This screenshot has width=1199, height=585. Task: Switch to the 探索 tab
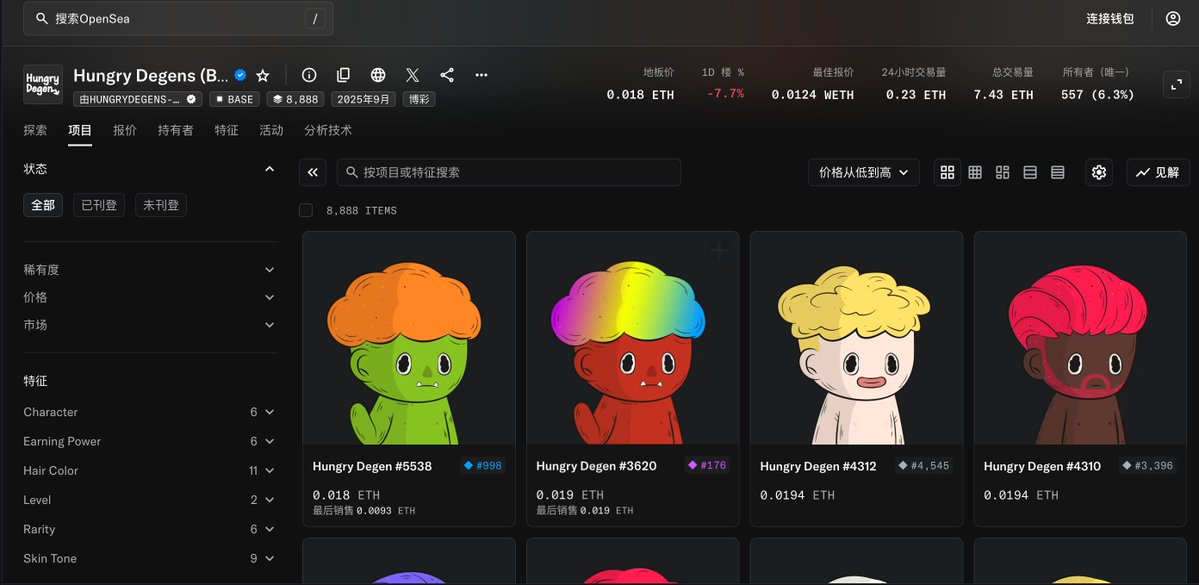(x=35, y=130)
